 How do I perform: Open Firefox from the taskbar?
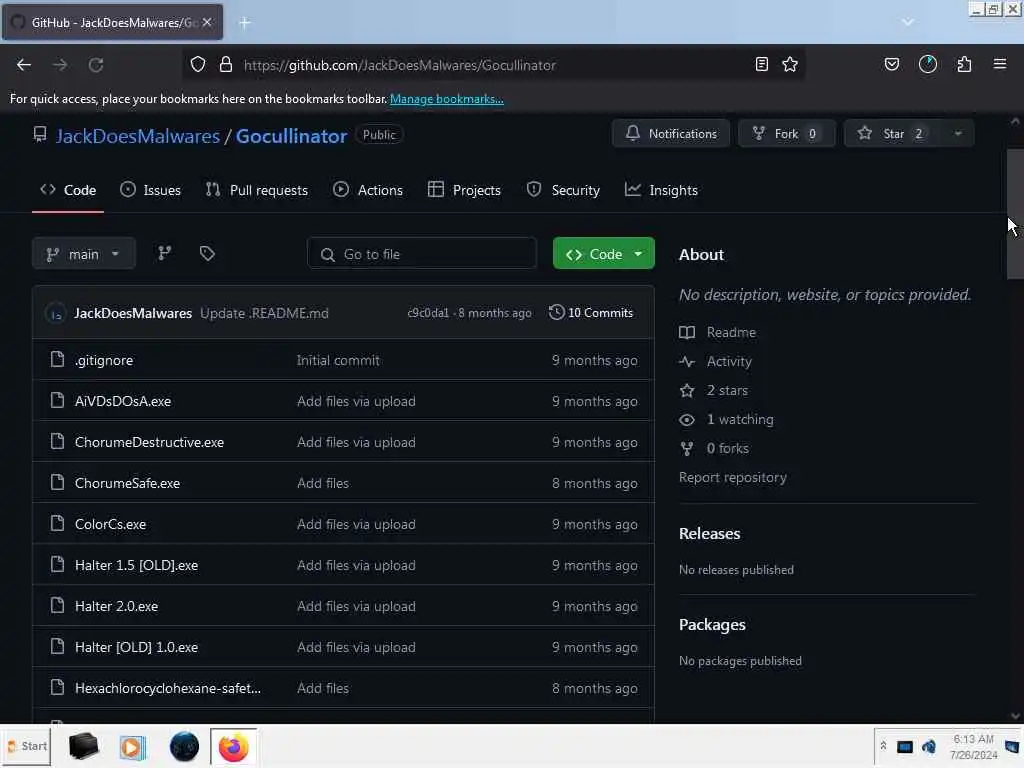click(233, 746)
